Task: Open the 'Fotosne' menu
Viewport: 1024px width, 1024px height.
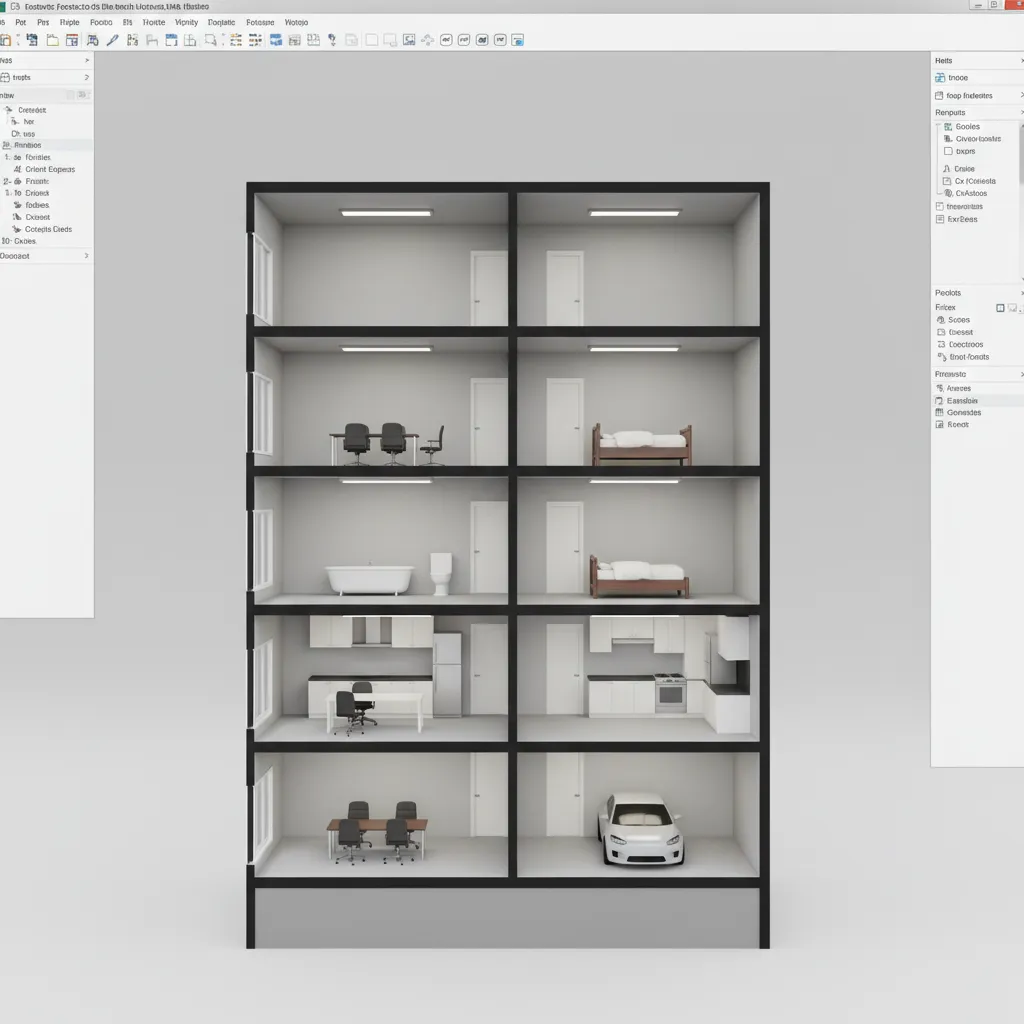Action: pos(260,22)
